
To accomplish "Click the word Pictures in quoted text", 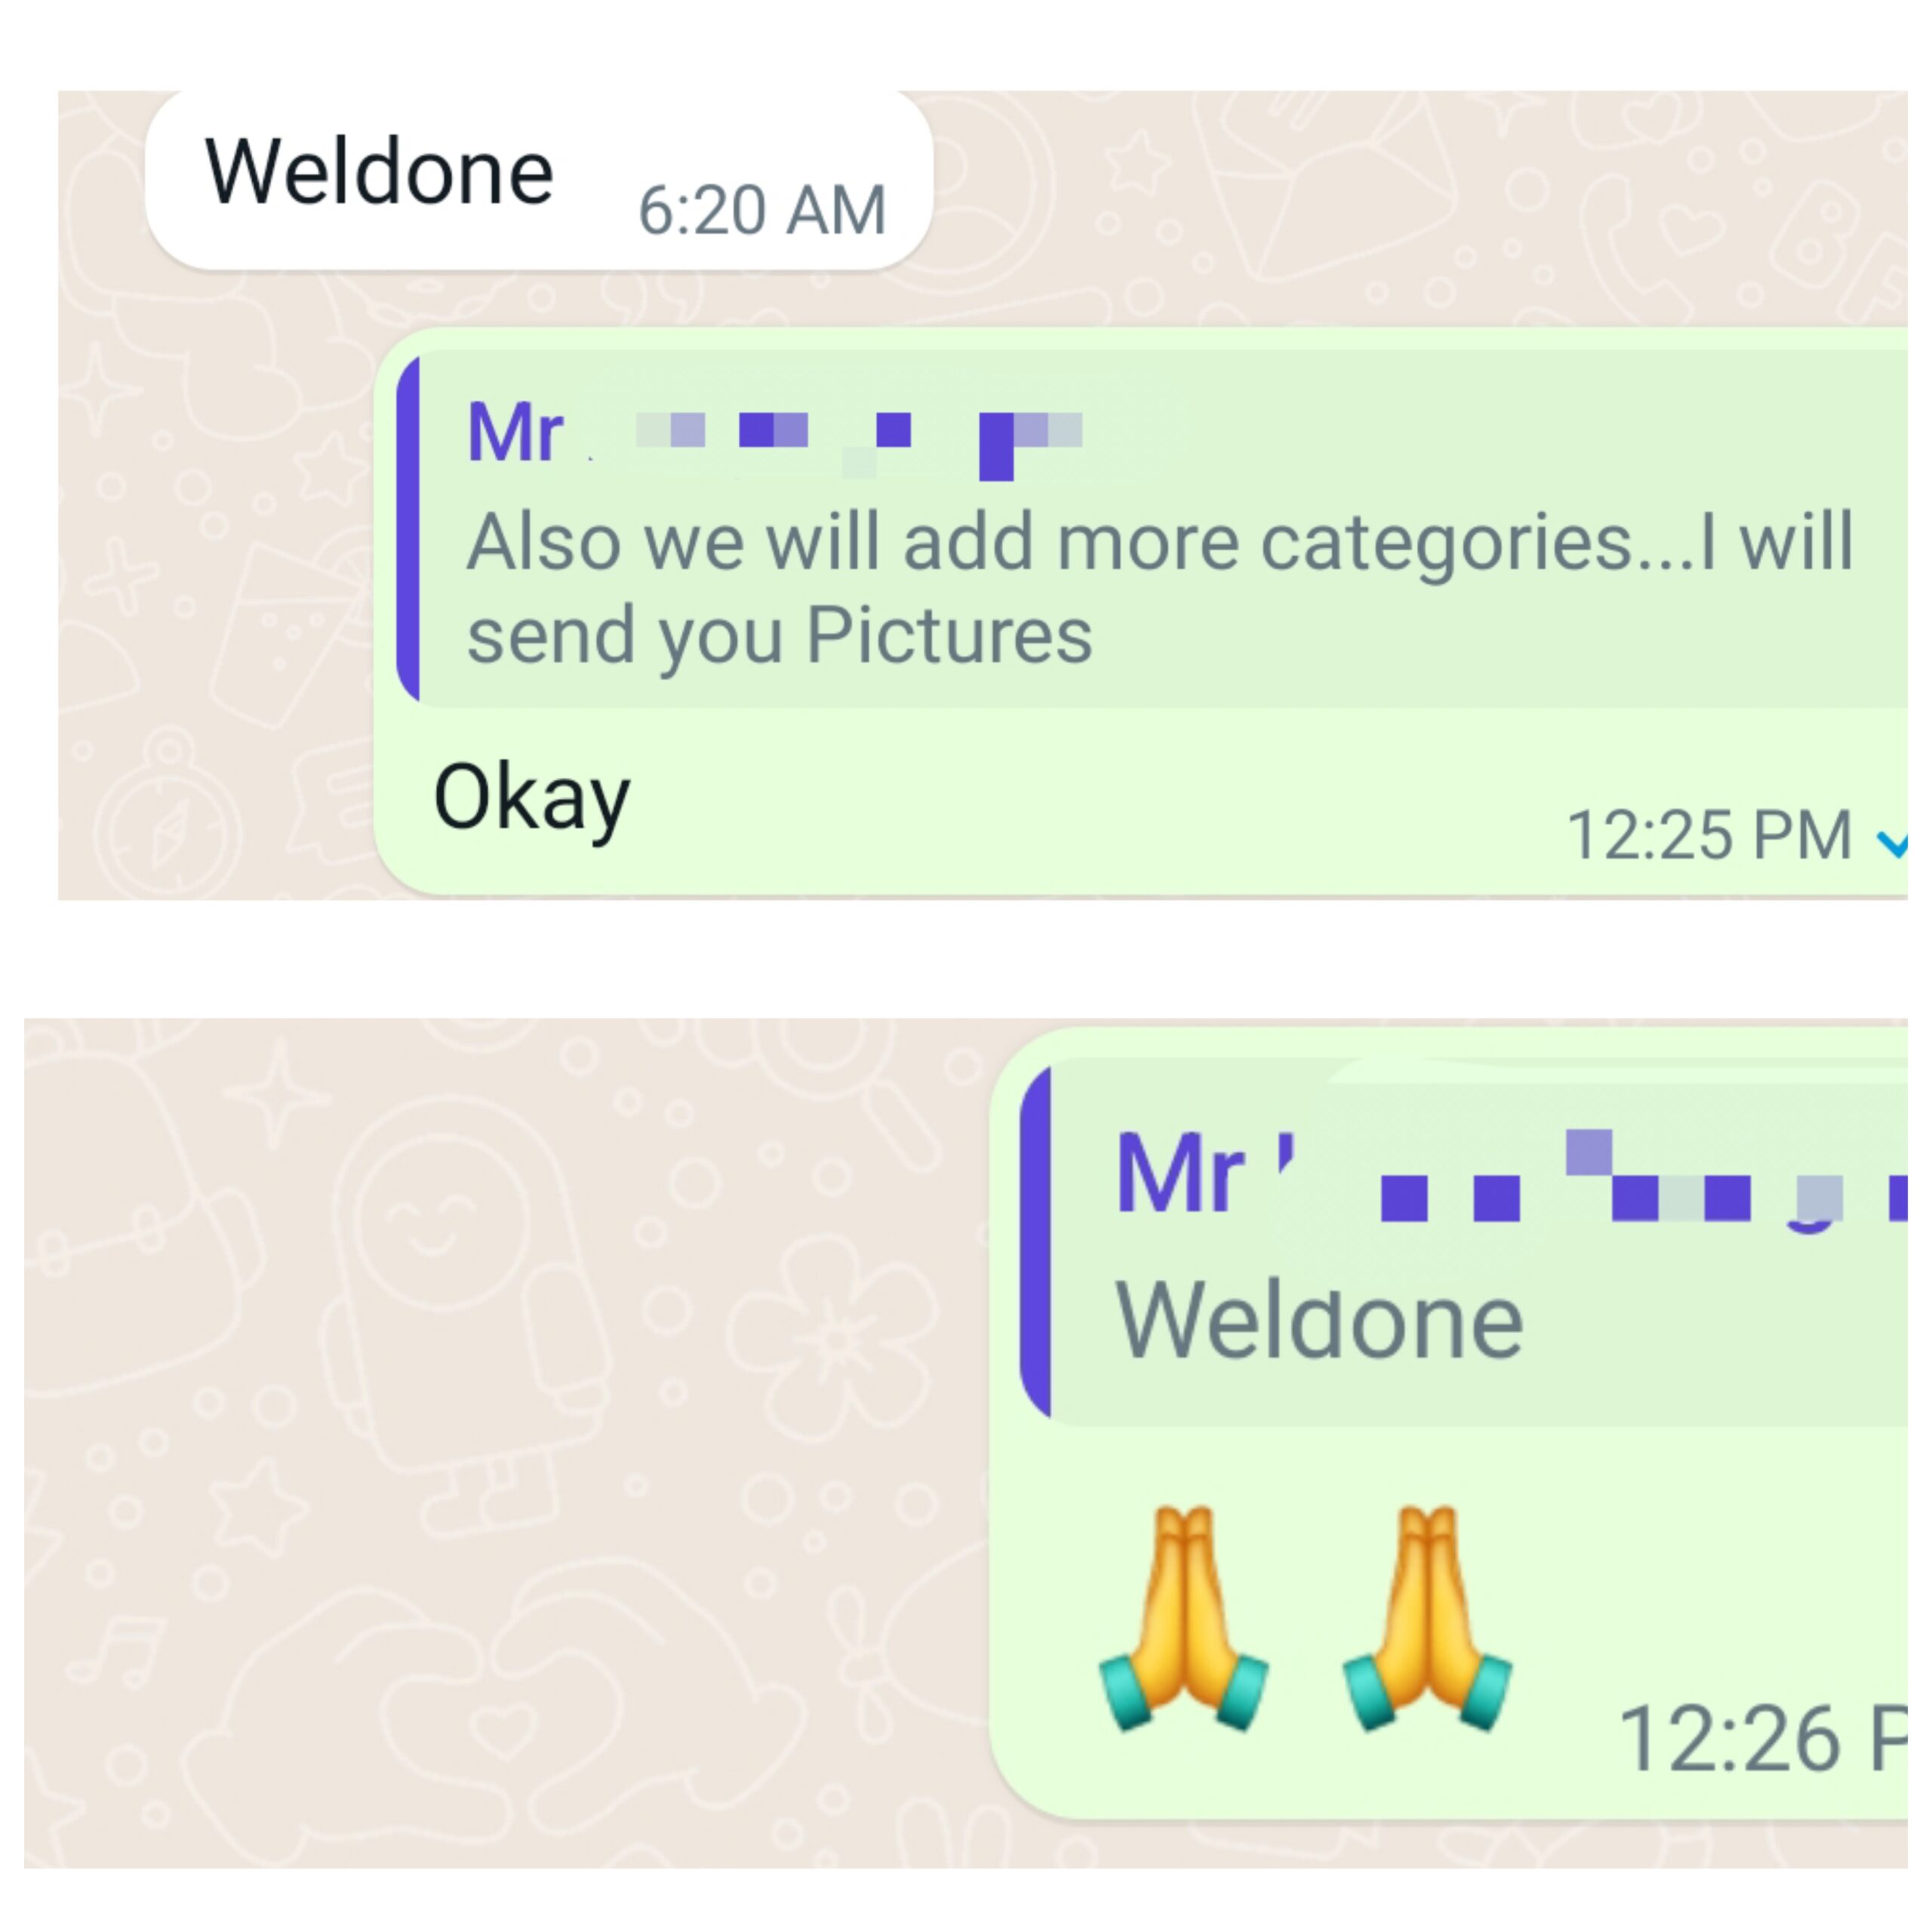I will [x=949, y=635].
